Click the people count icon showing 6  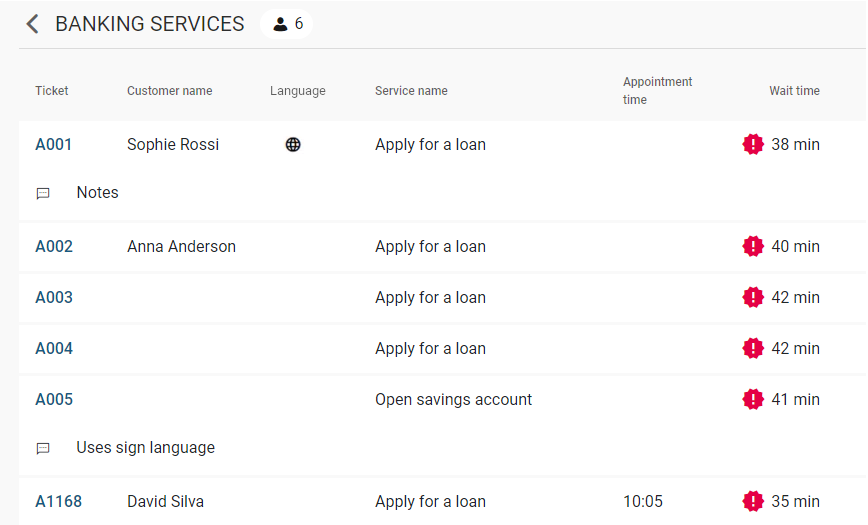[280, 24]
